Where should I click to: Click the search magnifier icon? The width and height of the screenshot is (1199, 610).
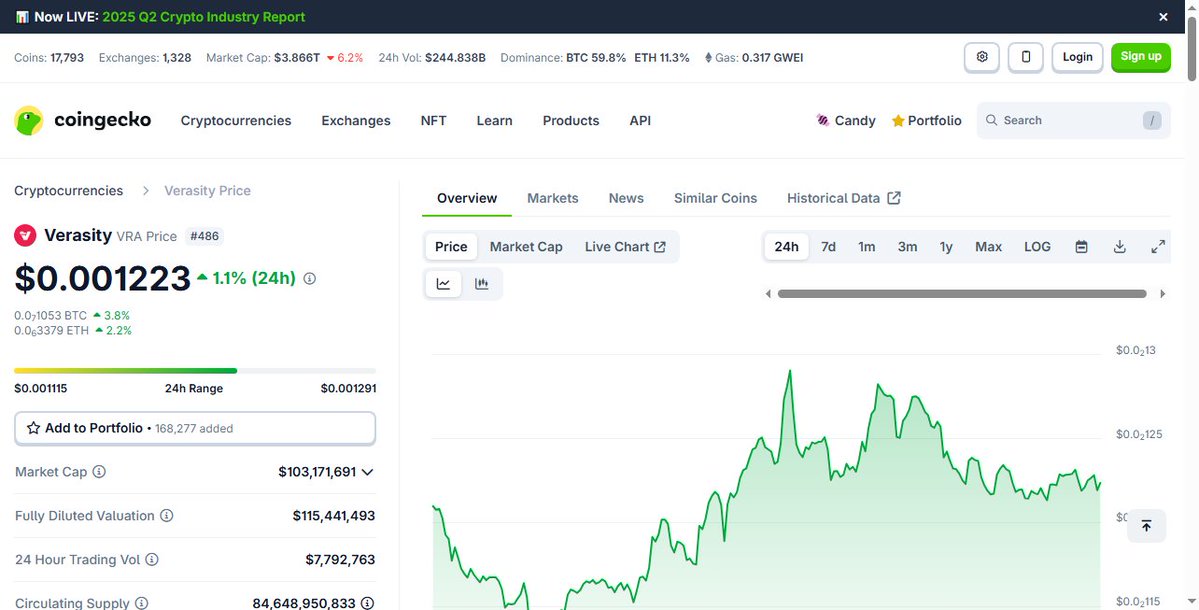click(x=991, y=120)
